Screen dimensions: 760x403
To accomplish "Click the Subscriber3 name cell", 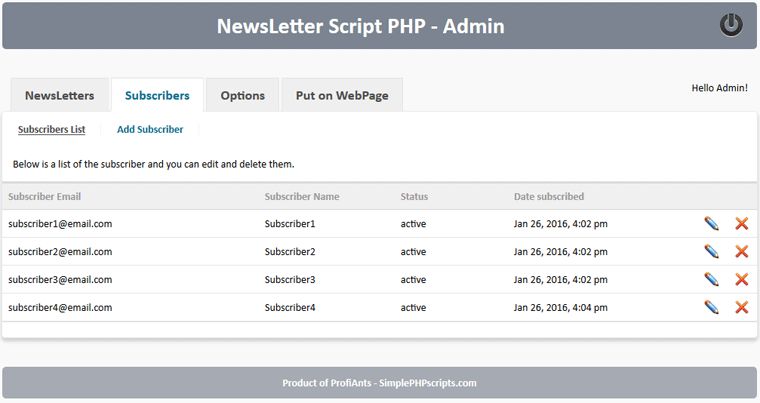I will click(290, 279).
